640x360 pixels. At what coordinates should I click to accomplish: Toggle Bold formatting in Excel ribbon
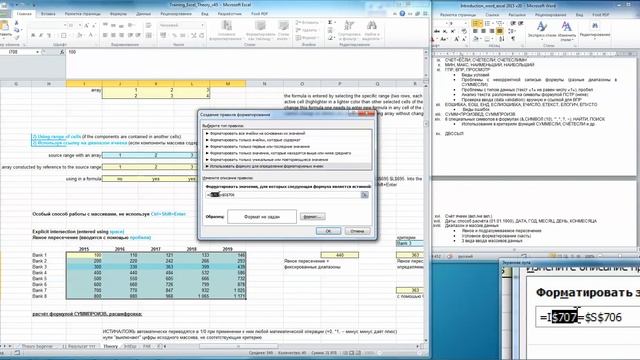click(33, 36)
